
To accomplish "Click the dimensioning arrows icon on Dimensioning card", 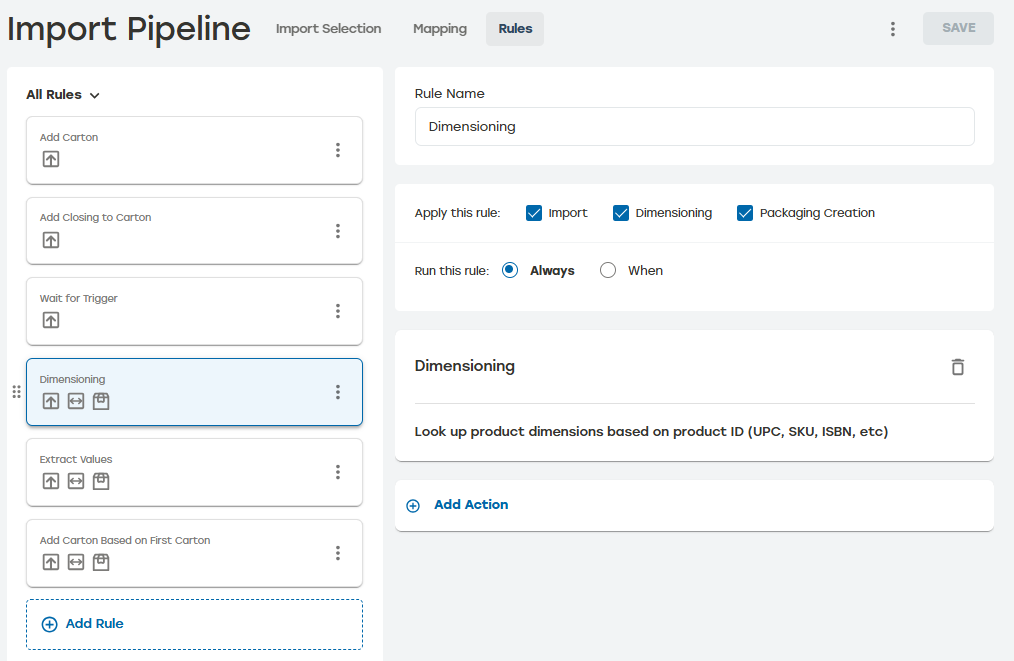I will pos(76,401).
